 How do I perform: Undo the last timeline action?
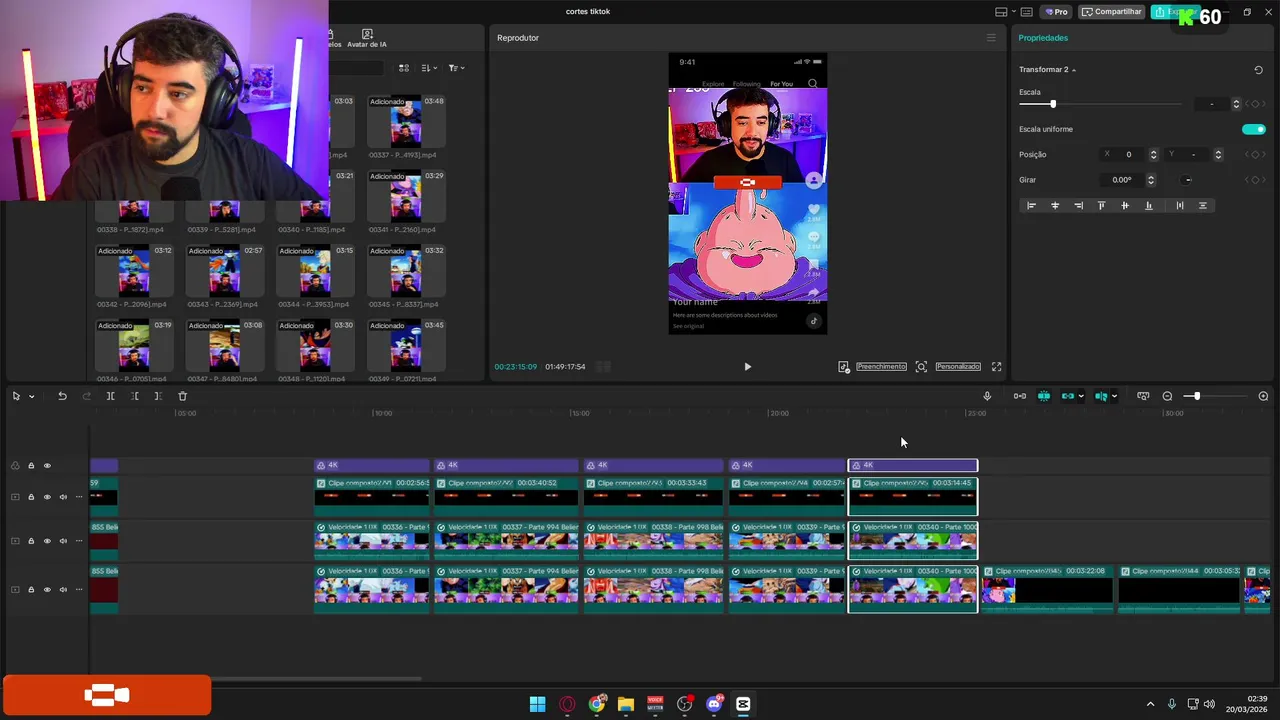point(62,396)
